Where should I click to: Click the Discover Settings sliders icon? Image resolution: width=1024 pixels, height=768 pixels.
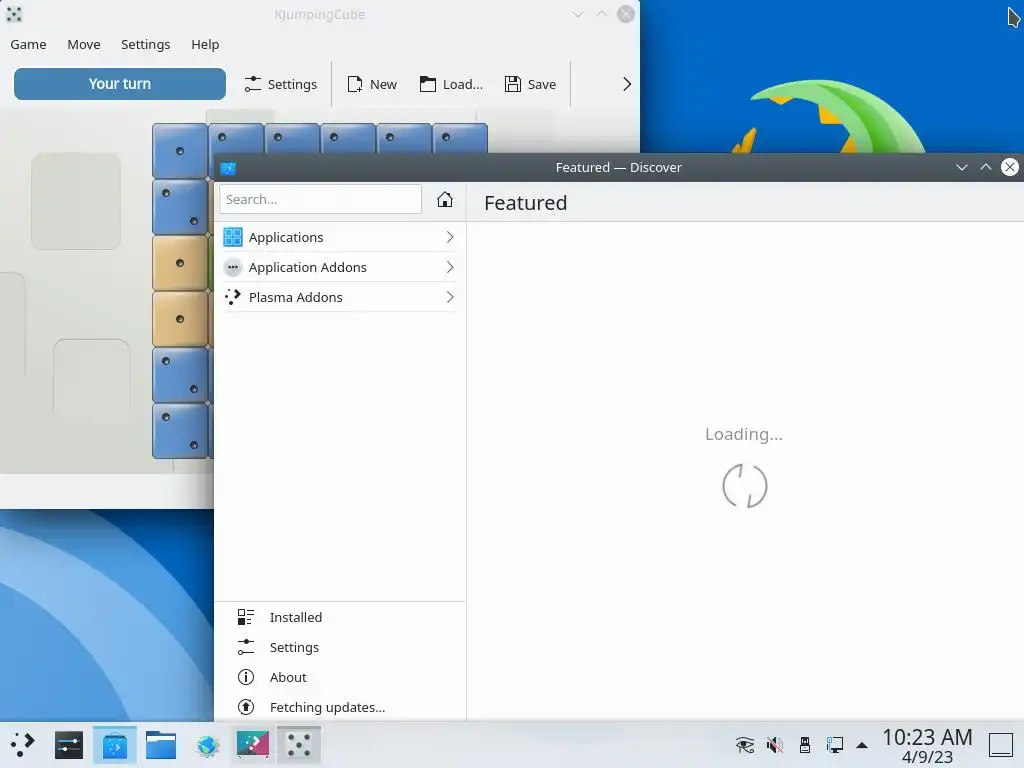point(246,647)
